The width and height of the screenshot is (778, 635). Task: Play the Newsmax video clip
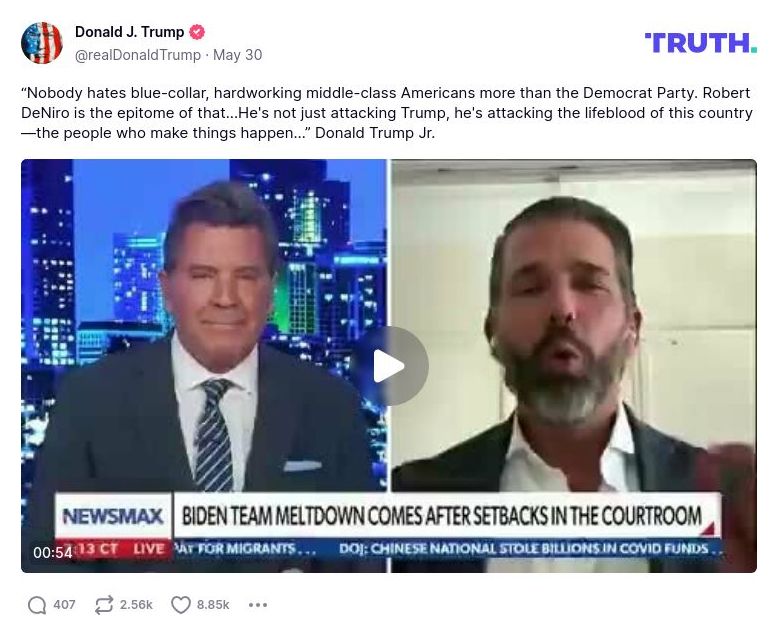pos(389,366)
